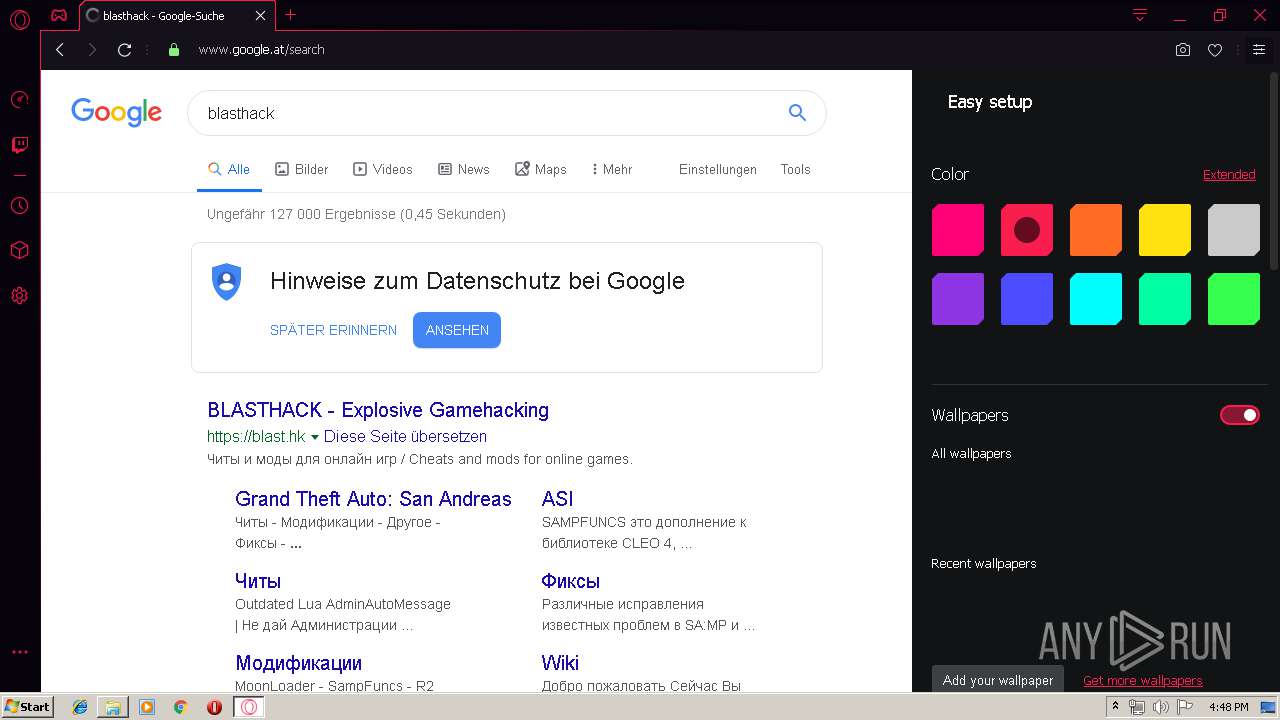Pick the cyan color swatch
This screenshot has width=1280, height=720.
[1096, 299]
